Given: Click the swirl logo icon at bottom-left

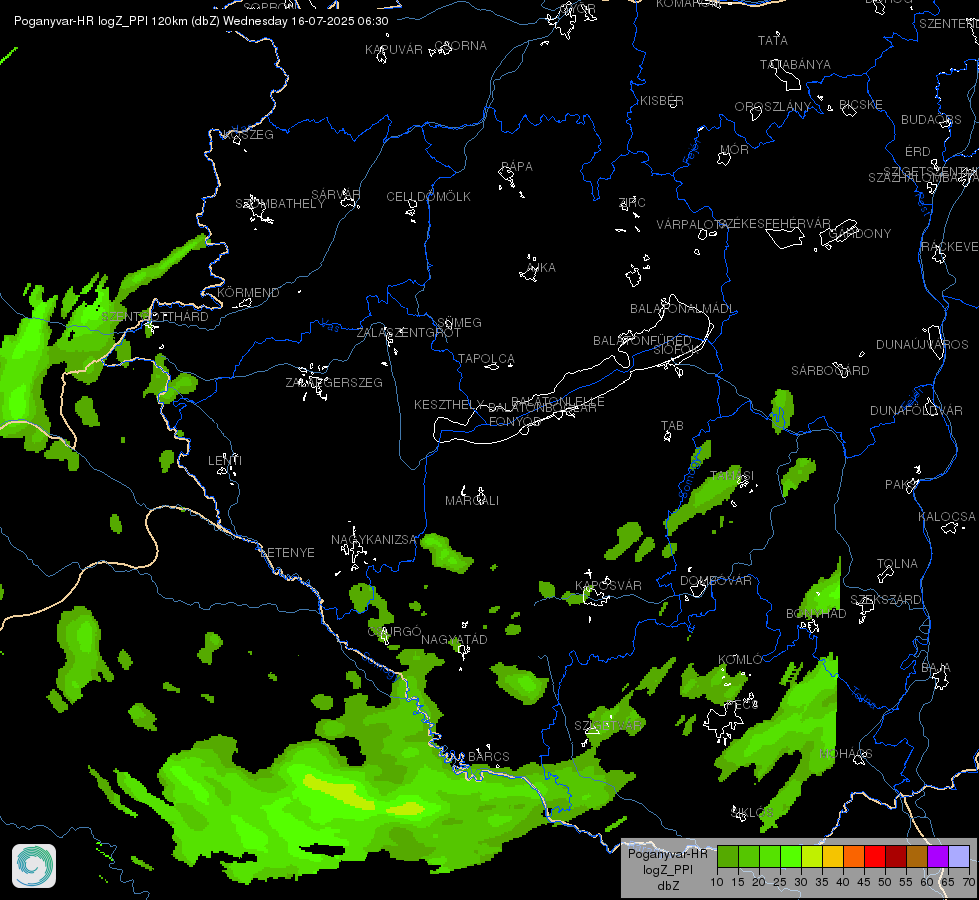Looking at the screenshot, I should point(34,866).
